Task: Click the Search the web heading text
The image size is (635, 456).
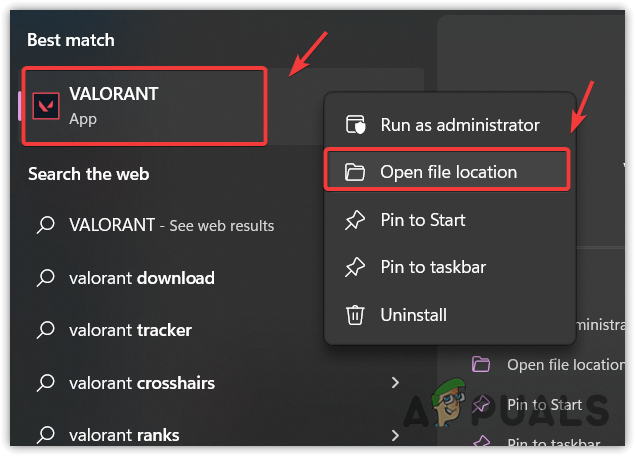Action: tap(89, 174)
